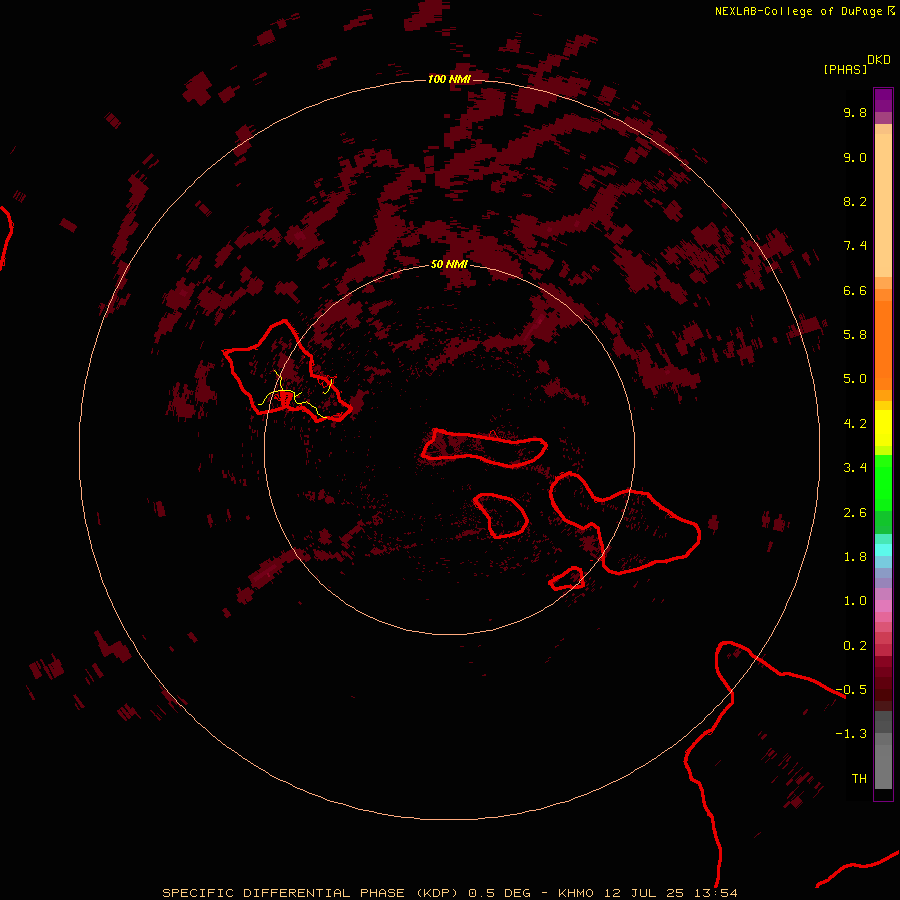Click the 0.2 value on the color scale
Image resolution: width=900 pixels, height=900 pixels.
pos(855,646)
